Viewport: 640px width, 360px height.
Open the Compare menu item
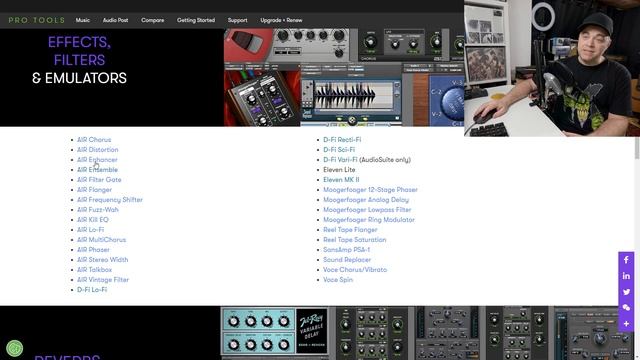point(153,20)
